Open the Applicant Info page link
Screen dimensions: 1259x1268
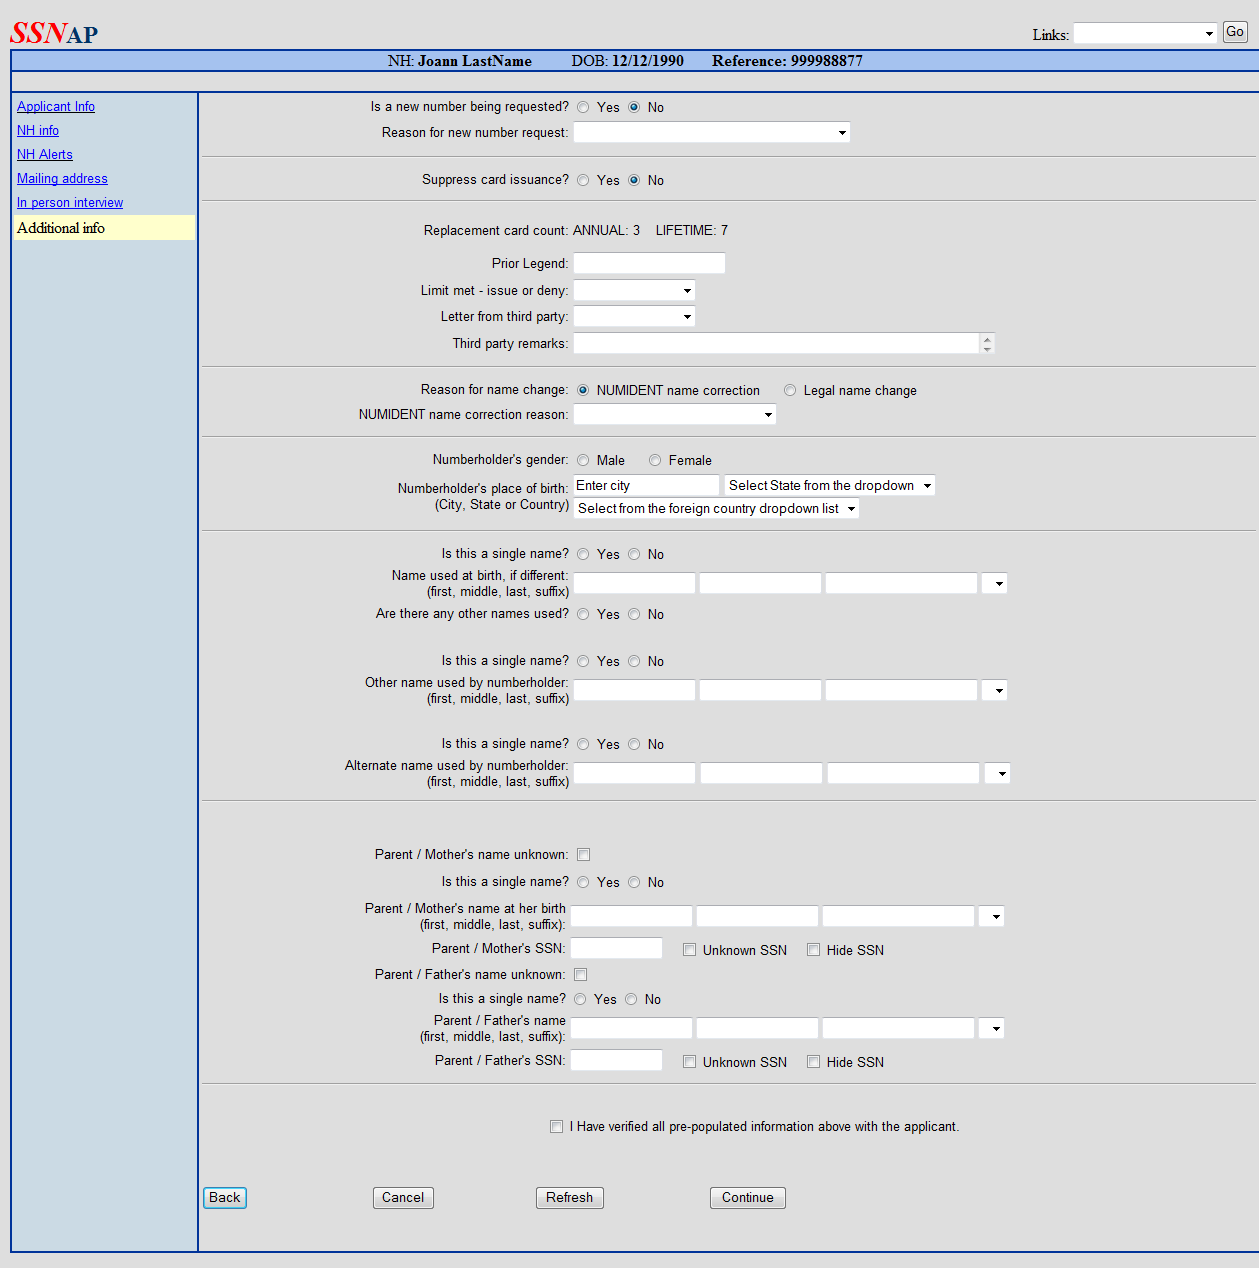[56, 107]
